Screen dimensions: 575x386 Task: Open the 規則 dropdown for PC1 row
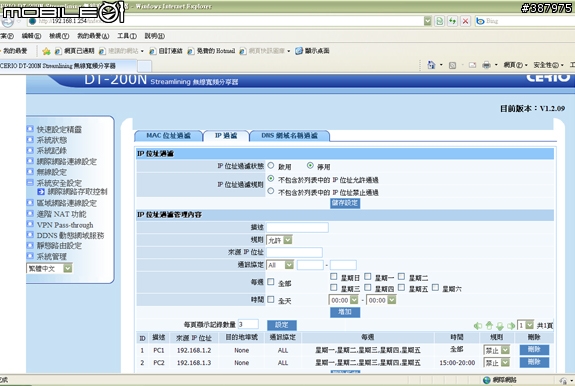[497, 350]
